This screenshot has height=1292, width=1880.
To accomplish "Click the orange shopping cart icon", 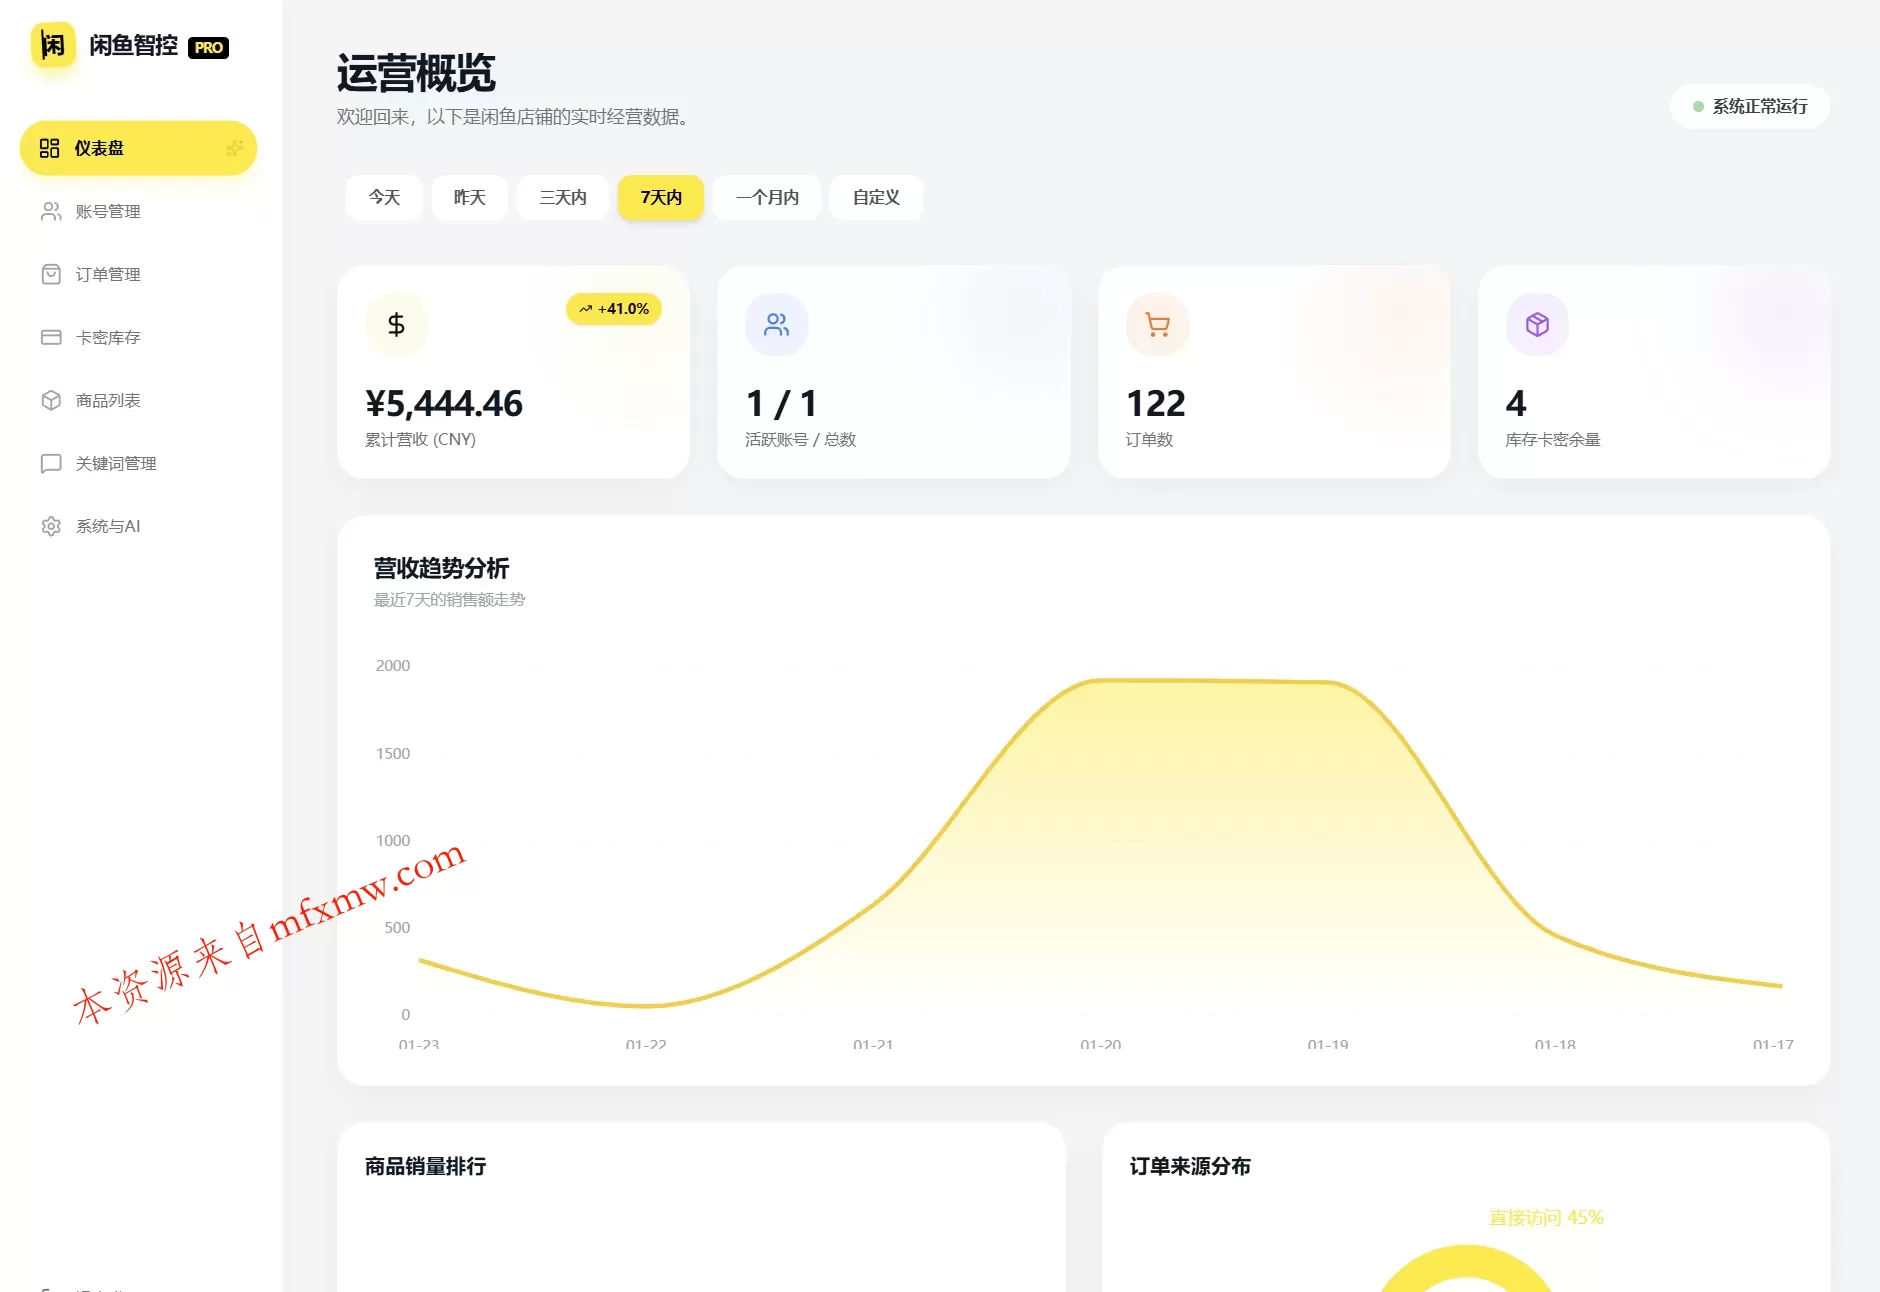I will coord(1157,324).
